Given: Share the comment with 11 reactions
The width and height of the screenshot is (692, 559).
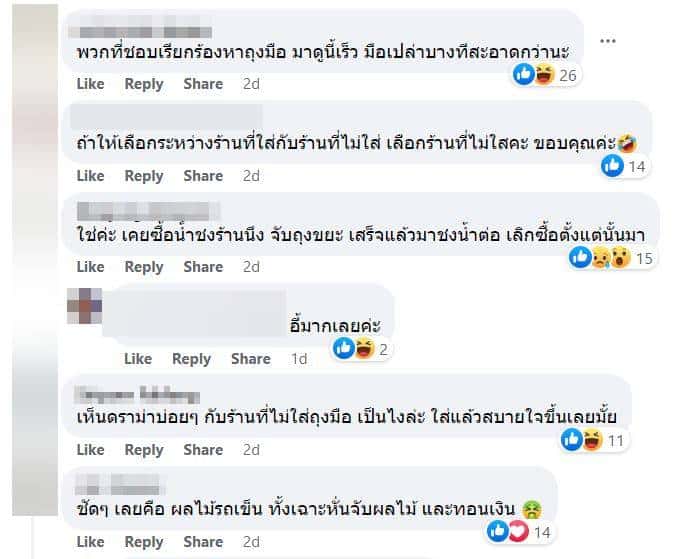Looking at the screenshot, I should [203, 450].
